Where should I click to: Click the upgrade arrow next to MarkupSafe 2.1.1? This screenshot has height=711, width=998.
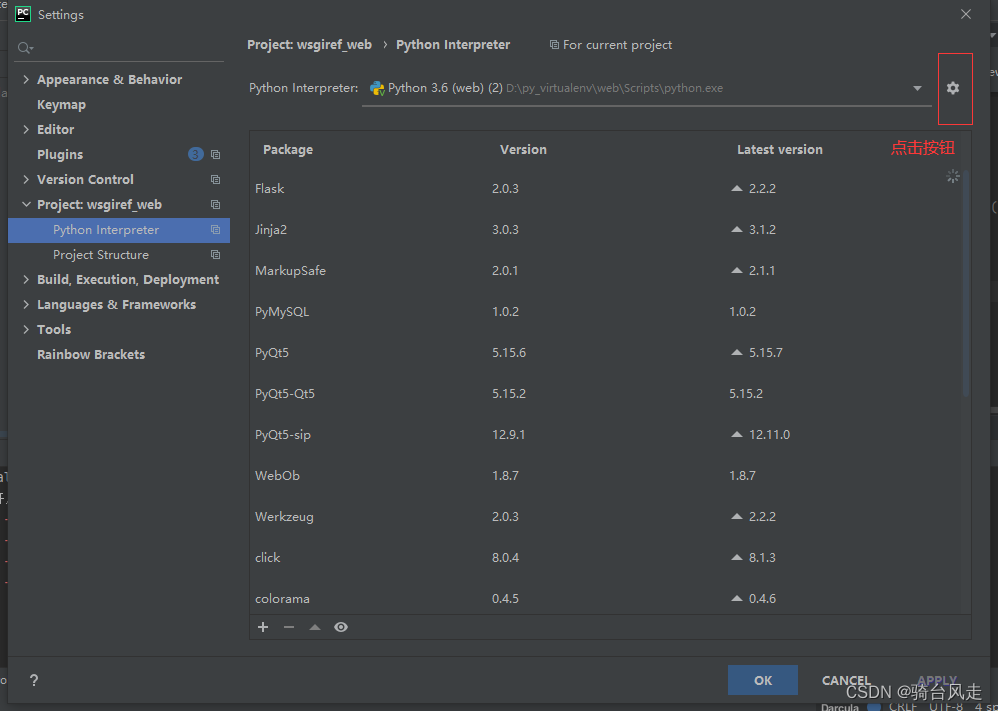click(737, 271)
